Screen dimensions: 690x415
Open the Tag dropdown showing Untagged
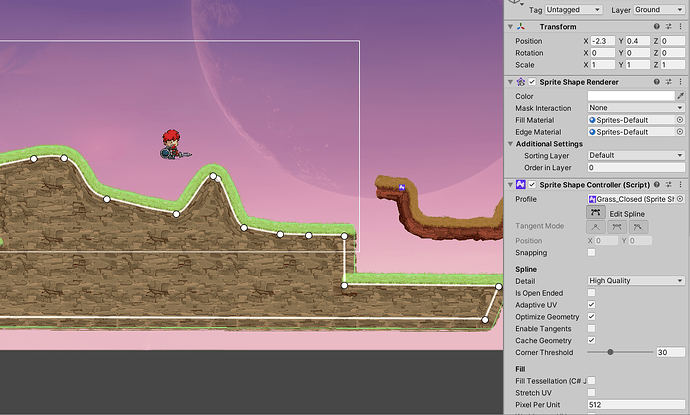point(573,9)
